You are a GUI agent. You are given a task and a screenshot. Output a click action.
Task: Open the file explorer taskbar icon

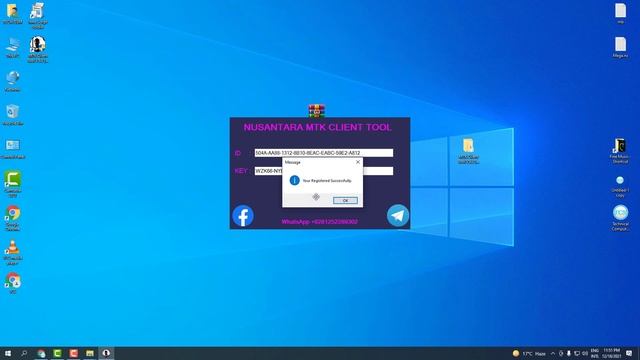tap(90, 353)
